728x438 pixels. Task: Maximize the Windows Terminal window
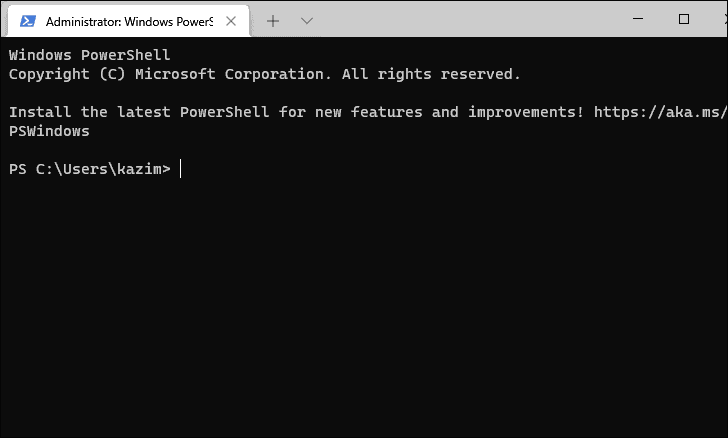(x=684, y=19)
